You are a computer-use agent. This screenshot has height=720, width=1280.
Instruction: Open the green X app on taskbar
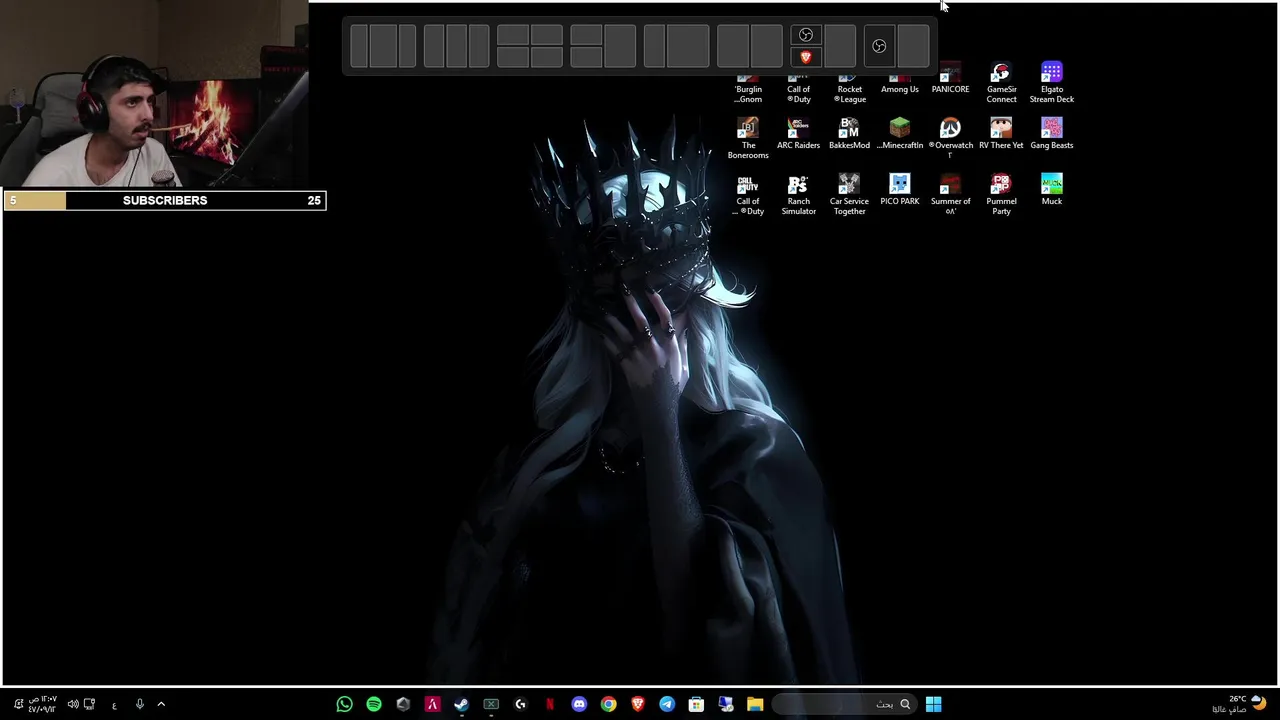coord(491,704)
